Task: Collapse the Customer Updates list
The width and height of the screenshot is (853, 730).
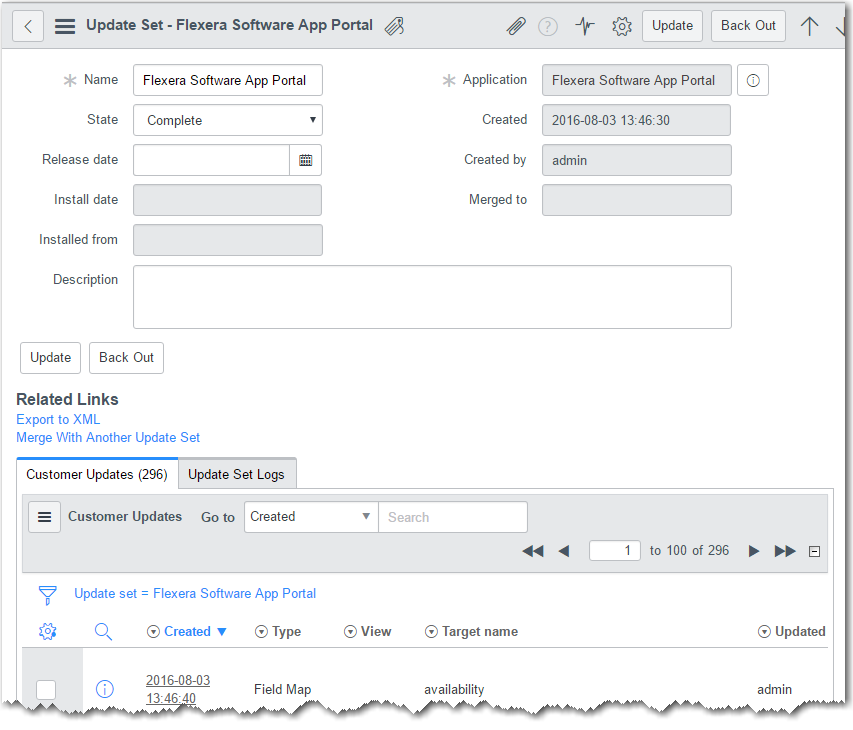Action: pyautogui.click(x=814, y=552)
